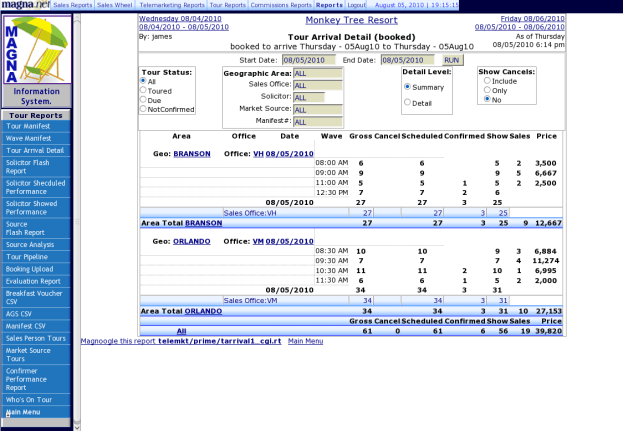The image size is (623, 431).
Task: Select the Toured tour status option
Action: [x=143, y=90]
